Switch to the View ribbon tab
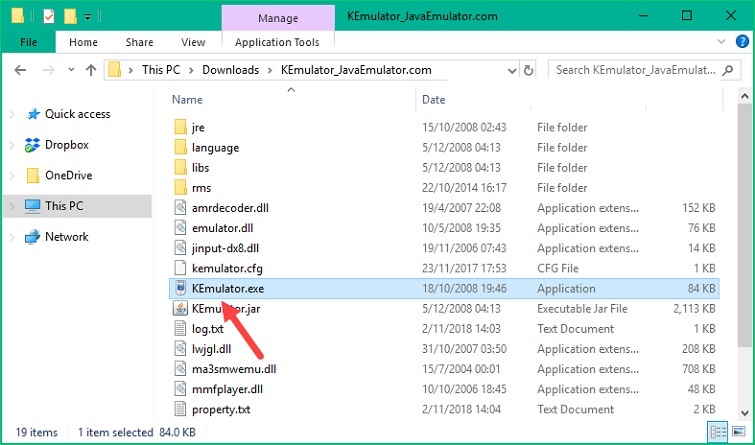755x445 pixels. (x=193, y=43)
